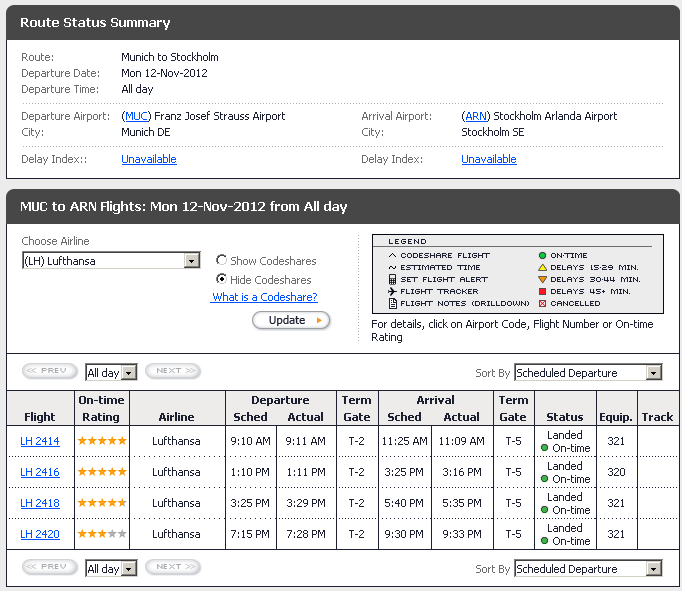Click the green on-time status icon for LH 2420
Viewport: 682px width, 591px height.
(x=545, y=542)
